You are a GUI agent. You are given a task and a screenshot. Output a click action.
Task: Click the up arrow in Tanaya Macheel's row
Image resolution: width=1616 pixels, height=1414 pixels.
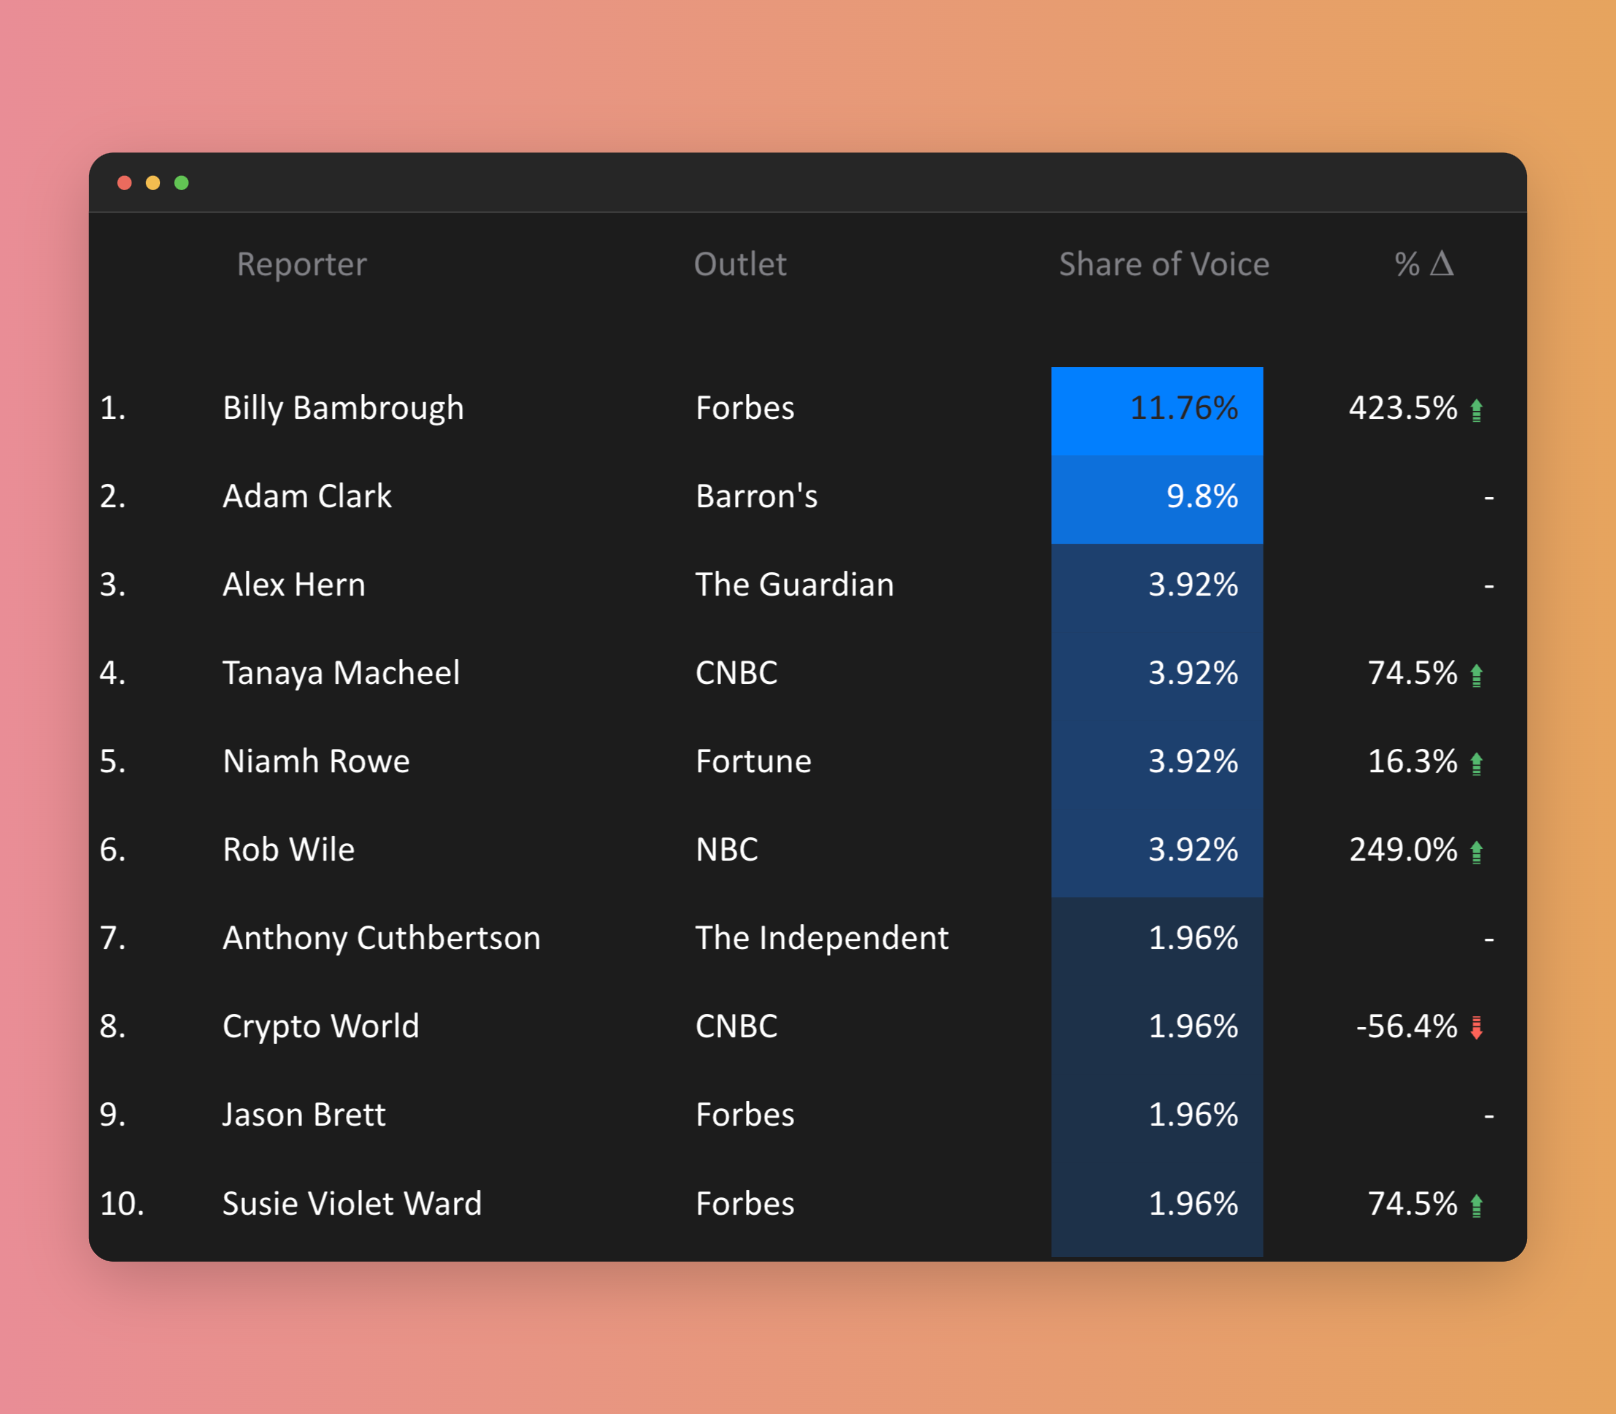[1476, 675]
